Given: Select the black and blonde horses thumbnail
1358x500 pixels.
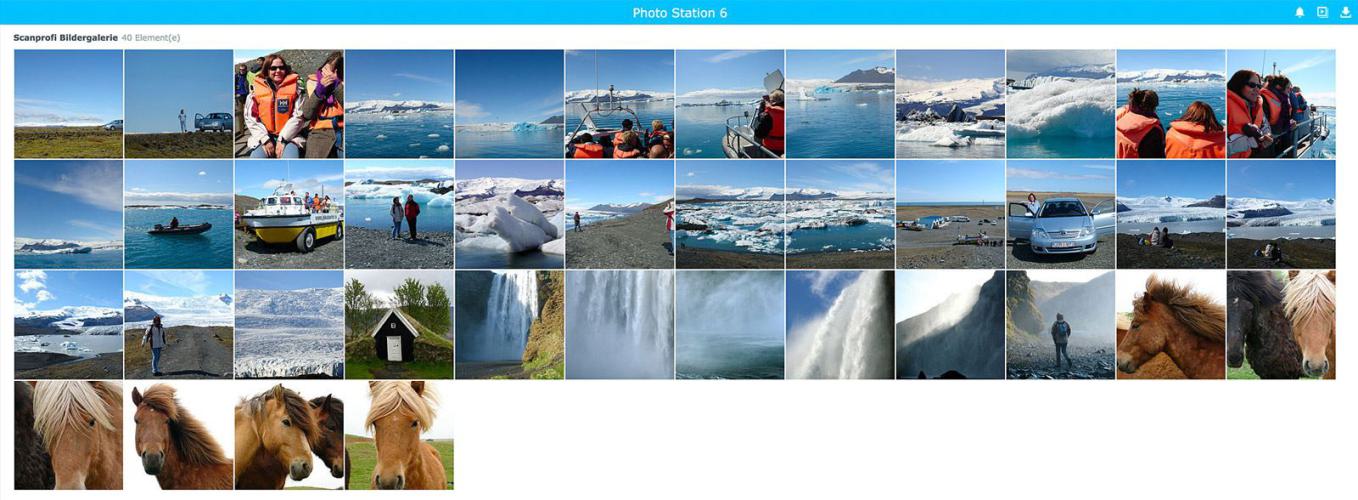Looking at the screenshot, I should 1281,324.
